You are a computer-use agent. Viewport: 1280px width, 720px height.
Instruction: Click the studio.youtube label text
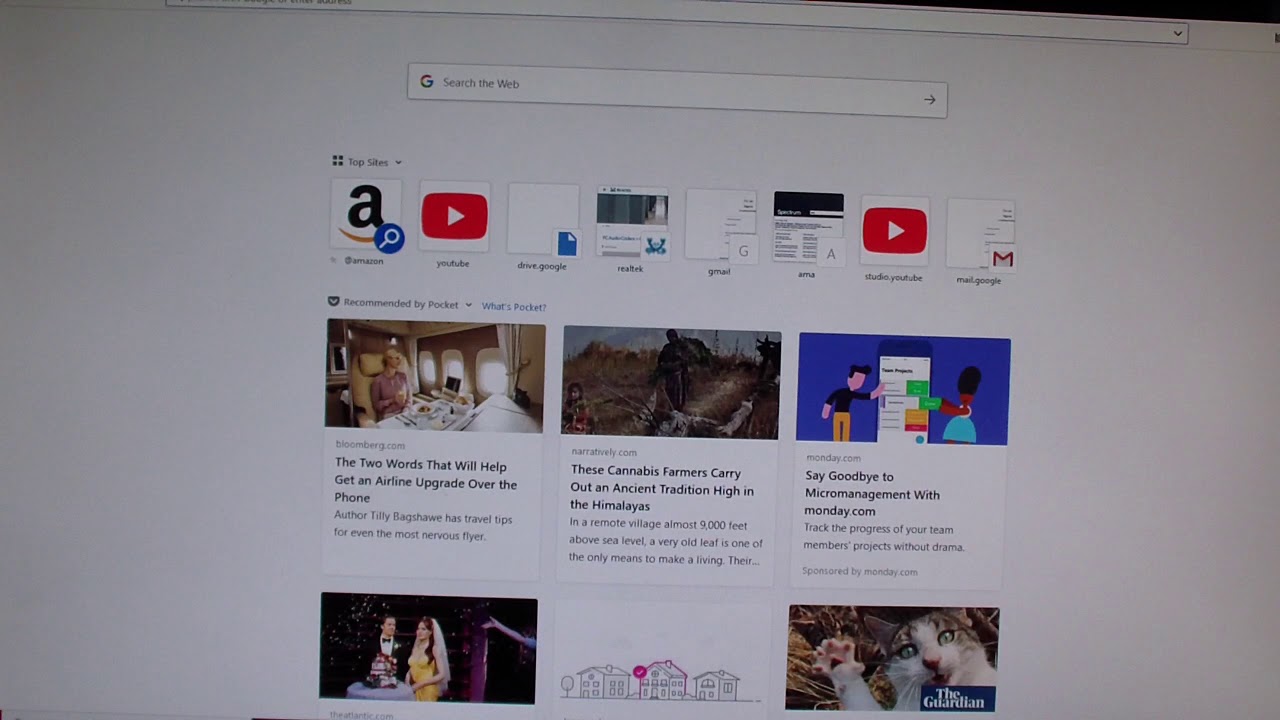(893, 277)
